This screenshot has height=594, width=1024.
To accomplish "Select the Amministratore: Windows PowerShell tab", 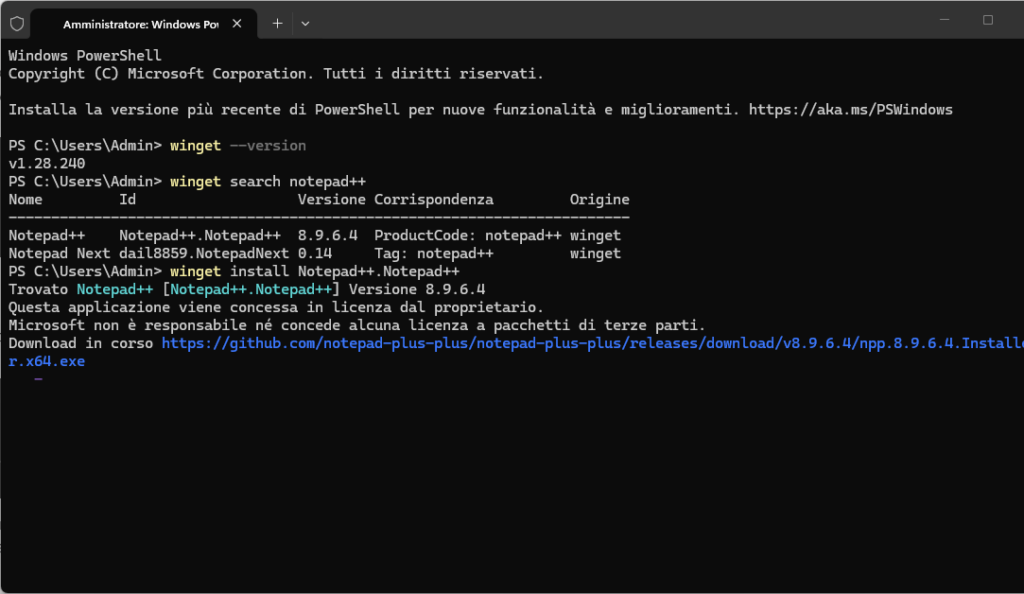I will tap(144, 24).
